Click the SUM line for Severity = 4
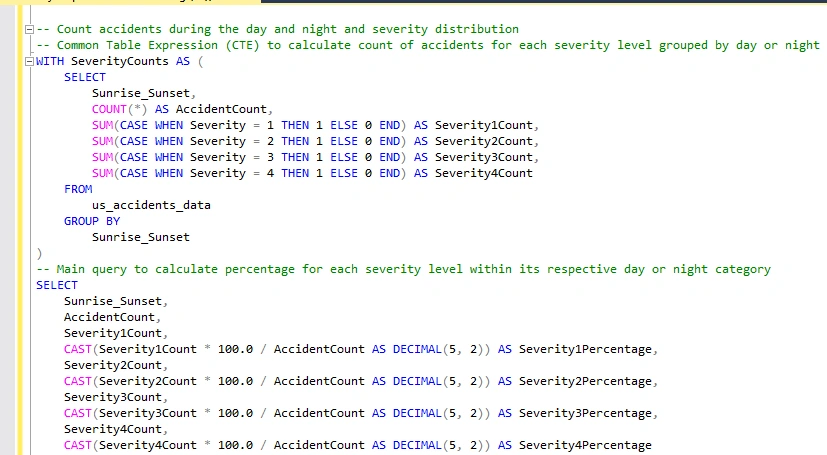The image size is (827, 455). tap(312, 173)
